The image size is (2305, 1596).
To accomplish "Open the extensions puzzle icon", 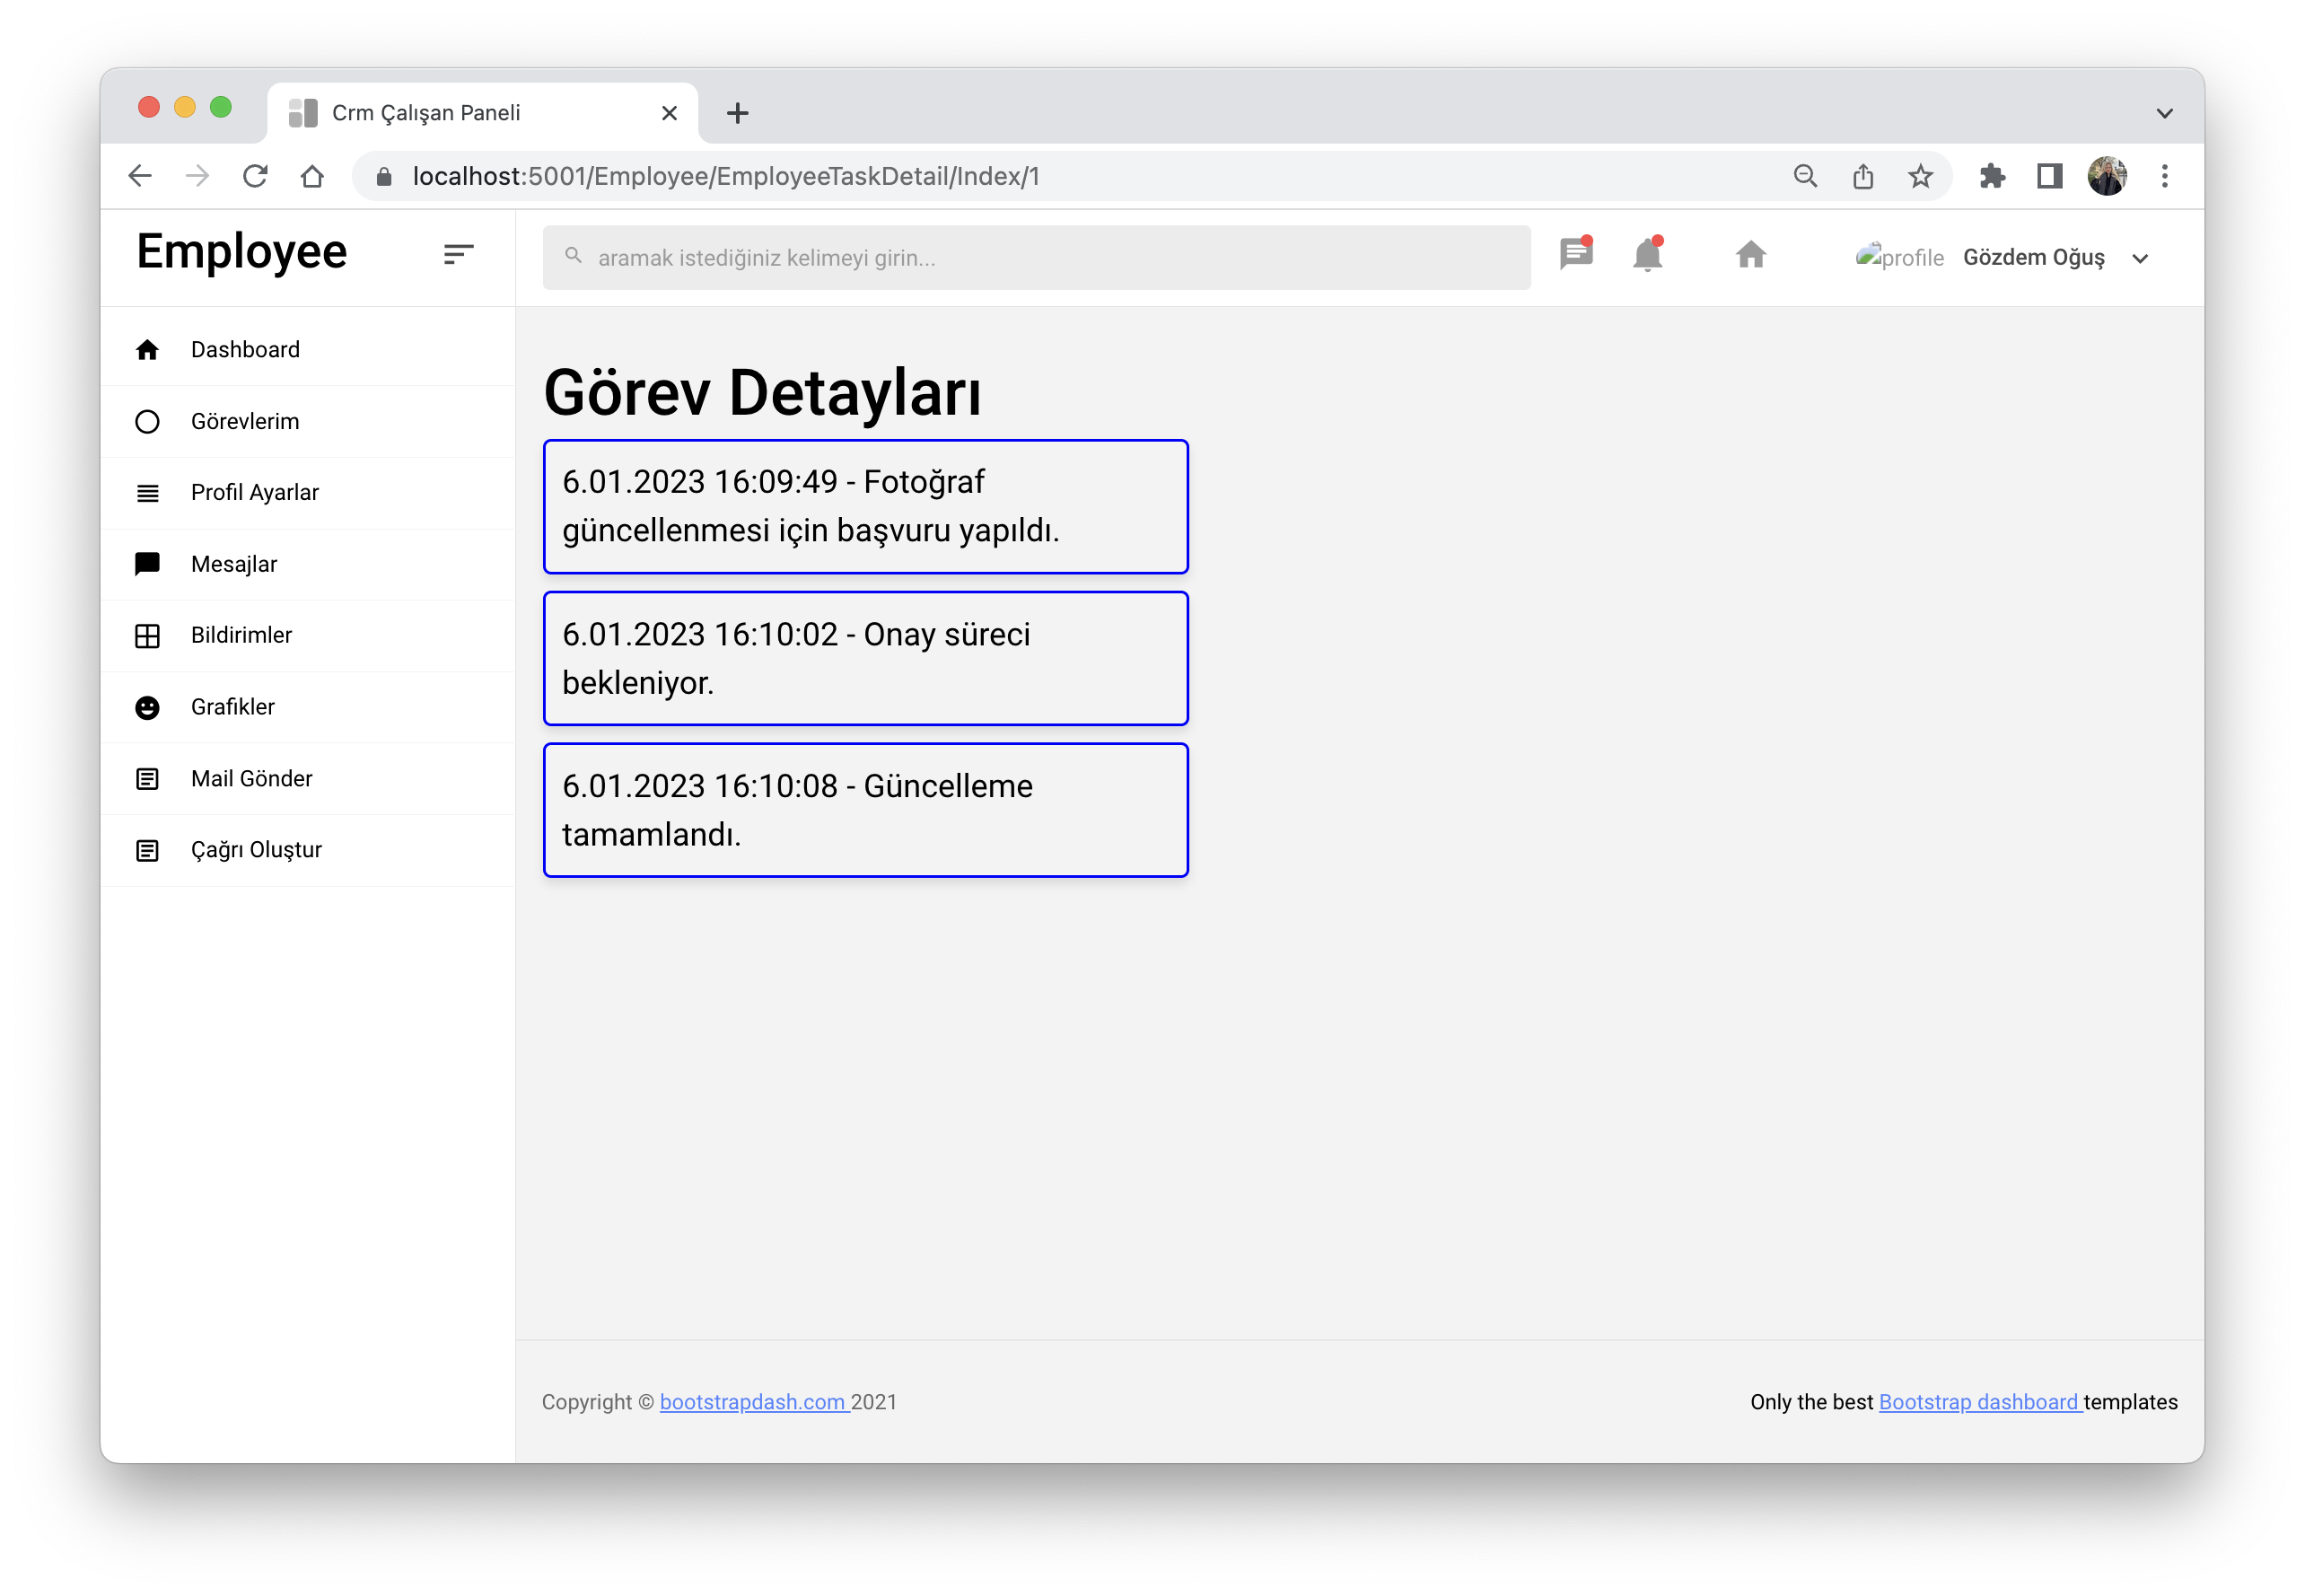I will pos(1992,176).
